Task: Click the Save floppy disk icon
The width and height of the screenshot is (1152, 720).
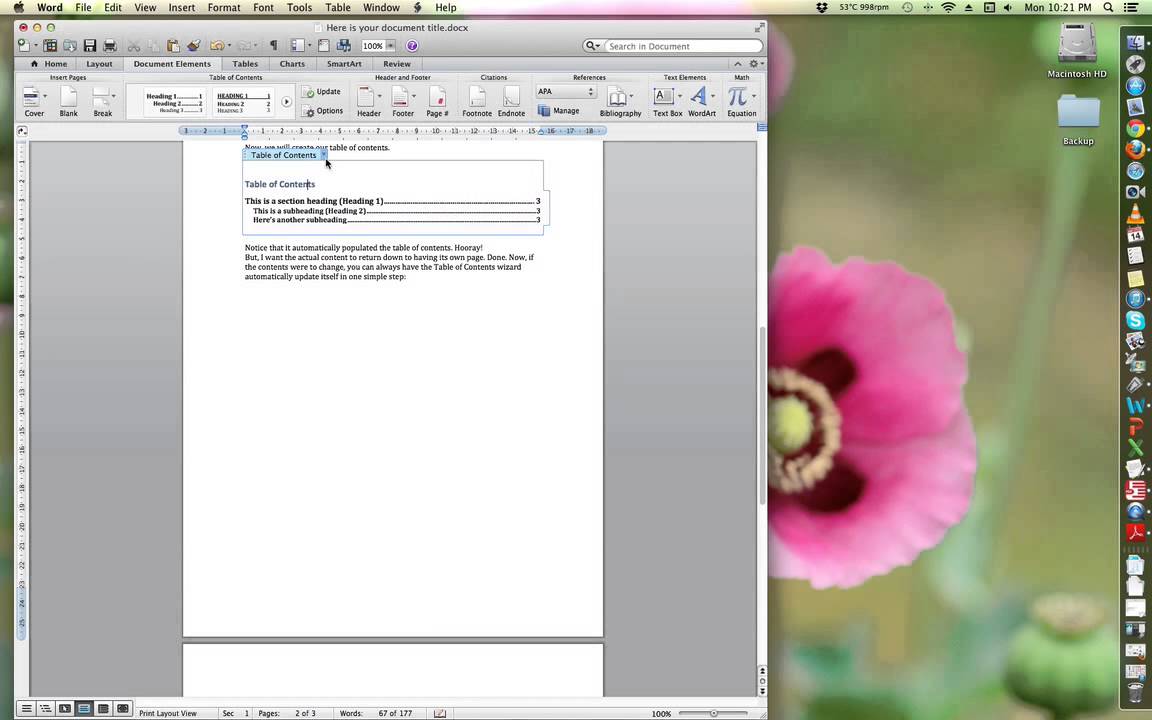Action: click(90, 46)
